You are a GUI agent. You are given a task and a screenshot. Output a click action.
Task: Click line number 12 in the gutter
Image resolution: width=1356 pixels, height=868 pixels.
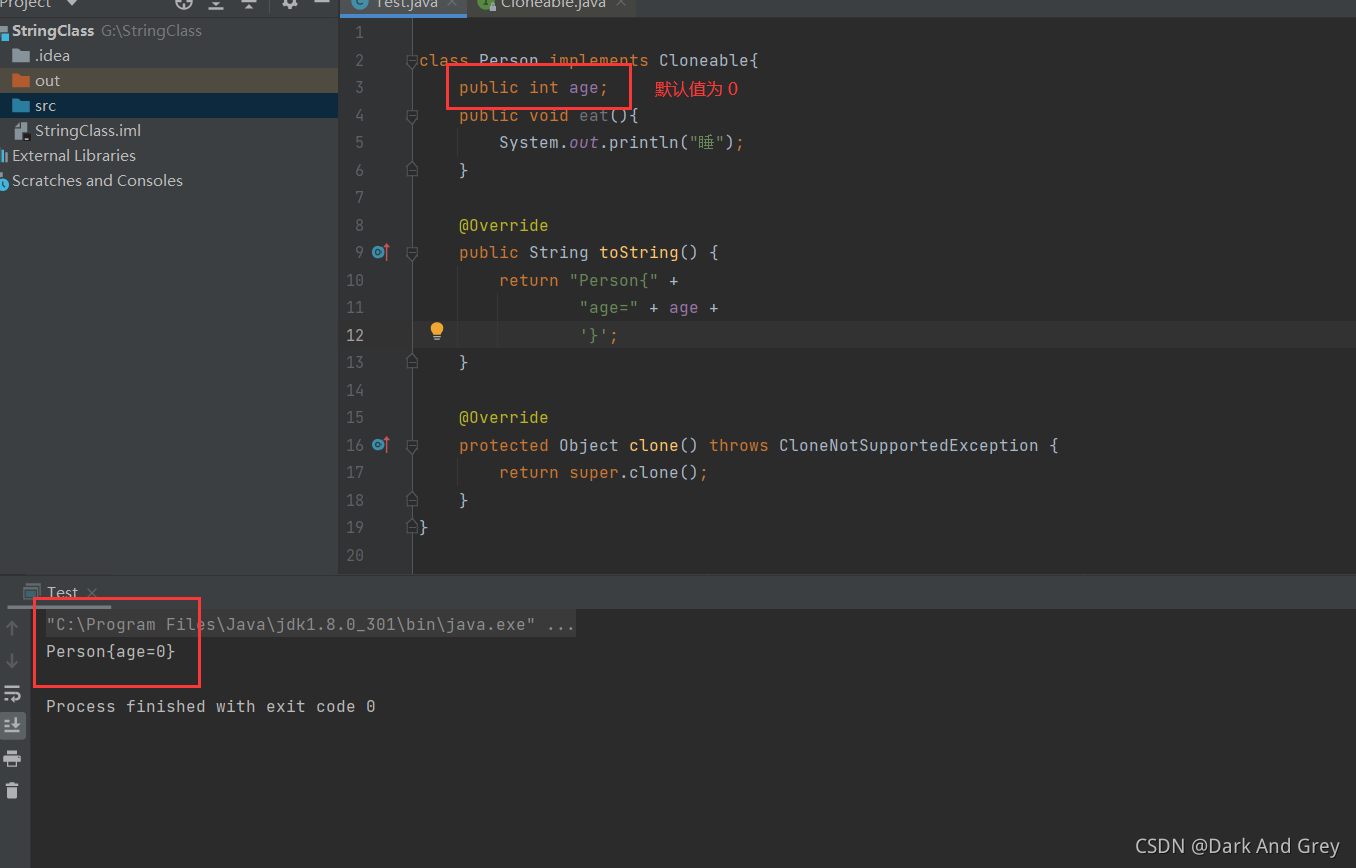coord(355,335)
